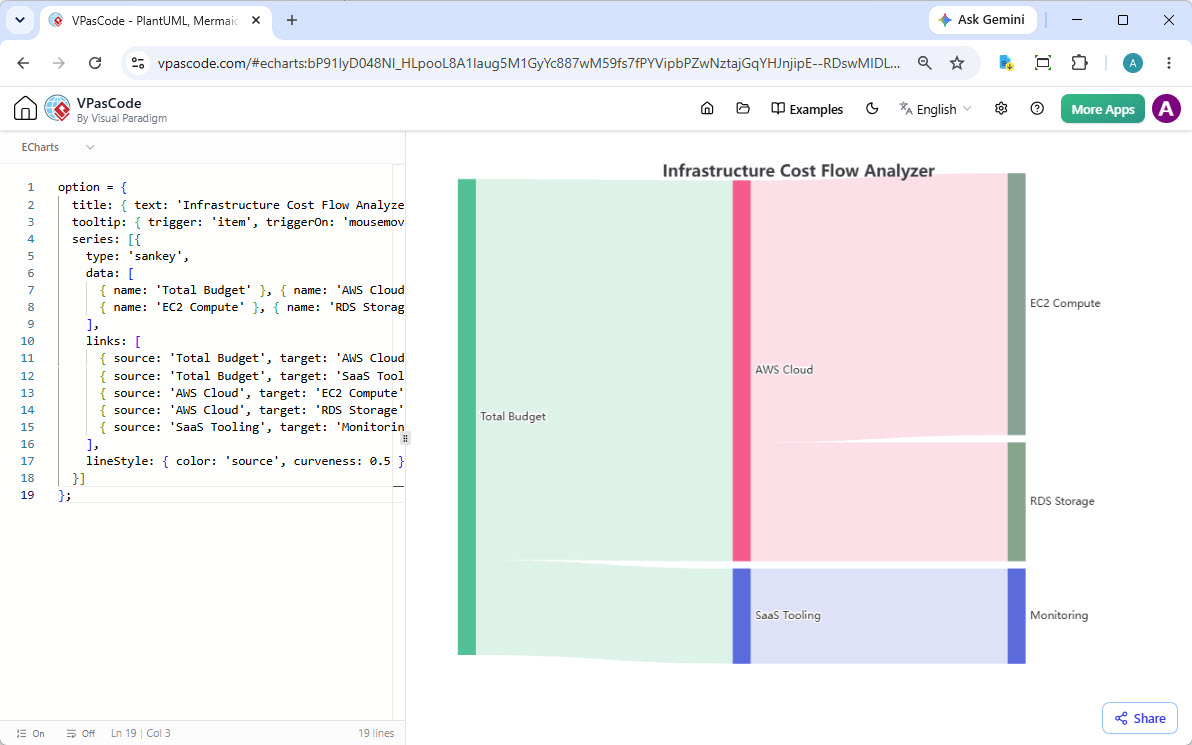Viewport: 1192px width, 745px height.
Task: Go back in browser history
Action: coord(23,63)
